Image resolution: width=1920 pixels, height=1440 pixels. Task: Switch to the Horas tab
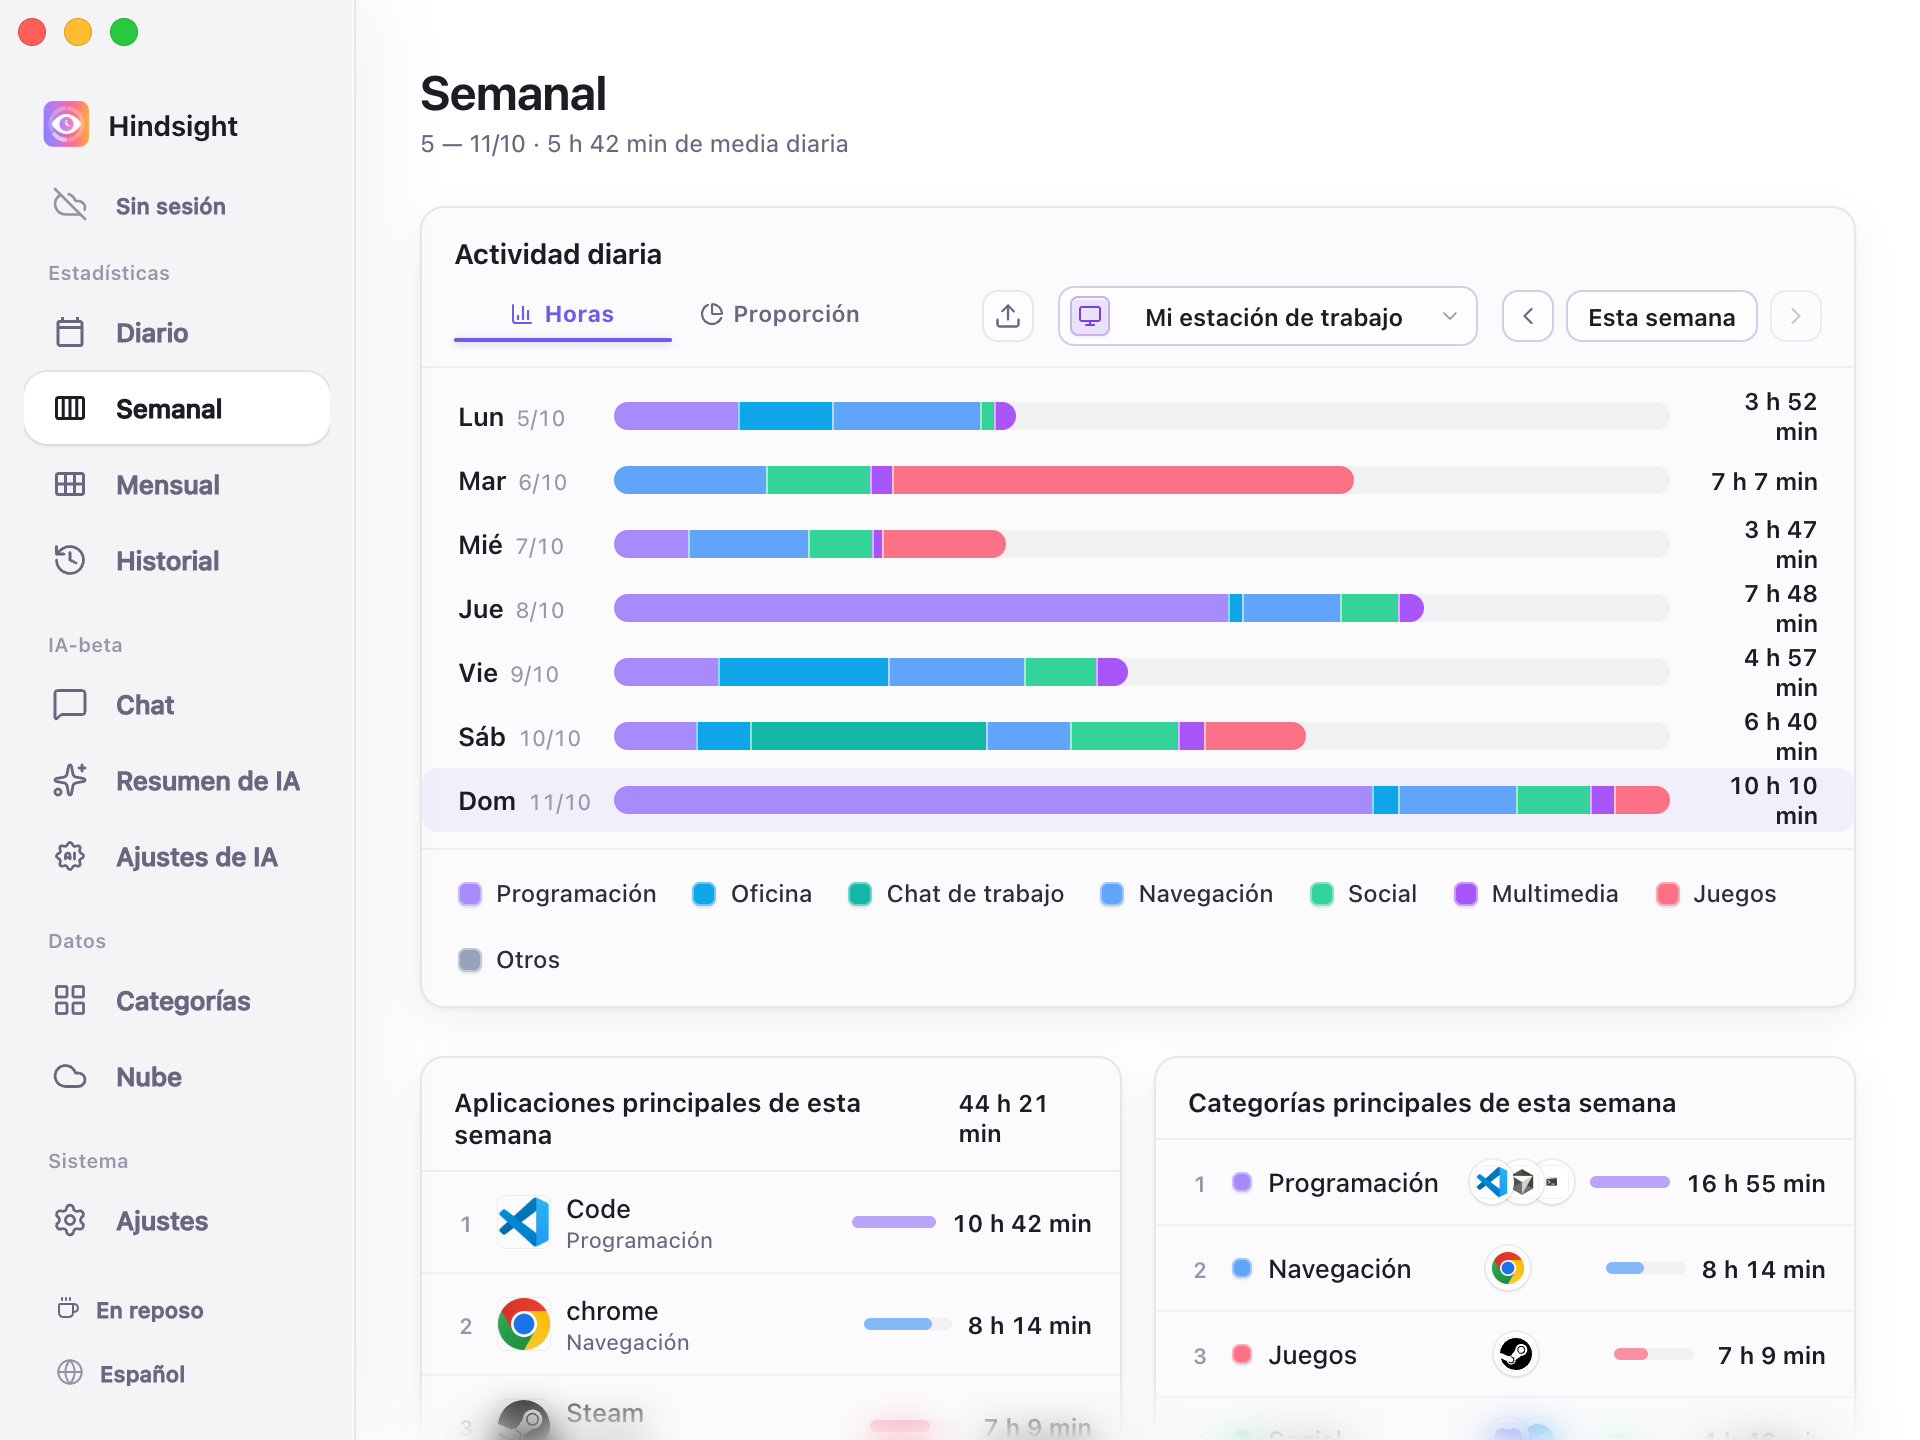pos(563,314)
